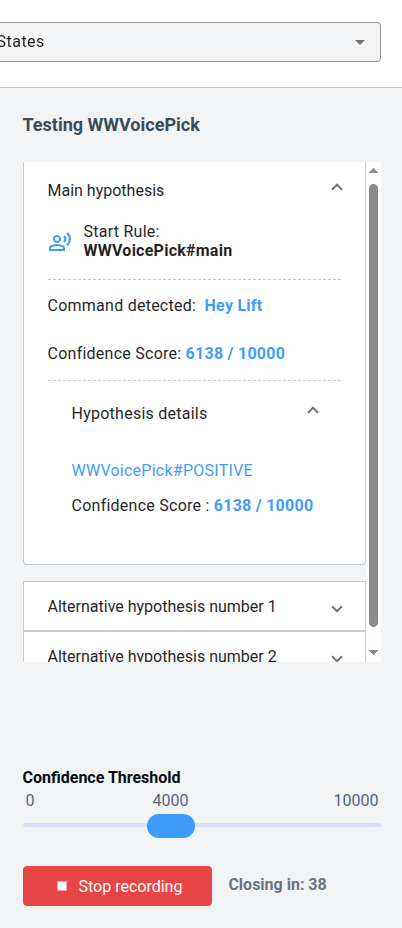The width and height of the screenshot is (402, 928).
Task: Click the WWVoicePick#main start rule text
Action: (157, 251)
